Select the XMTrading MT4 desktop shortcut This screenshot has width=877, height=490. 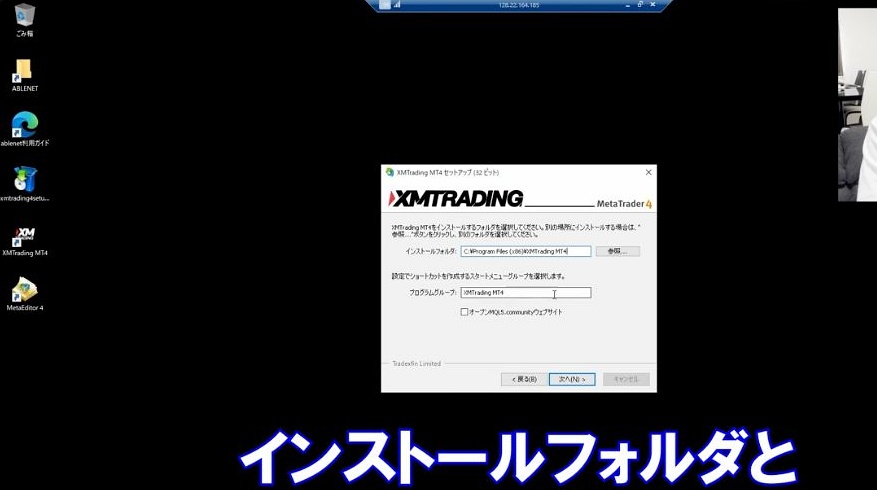tap(24, 242)
